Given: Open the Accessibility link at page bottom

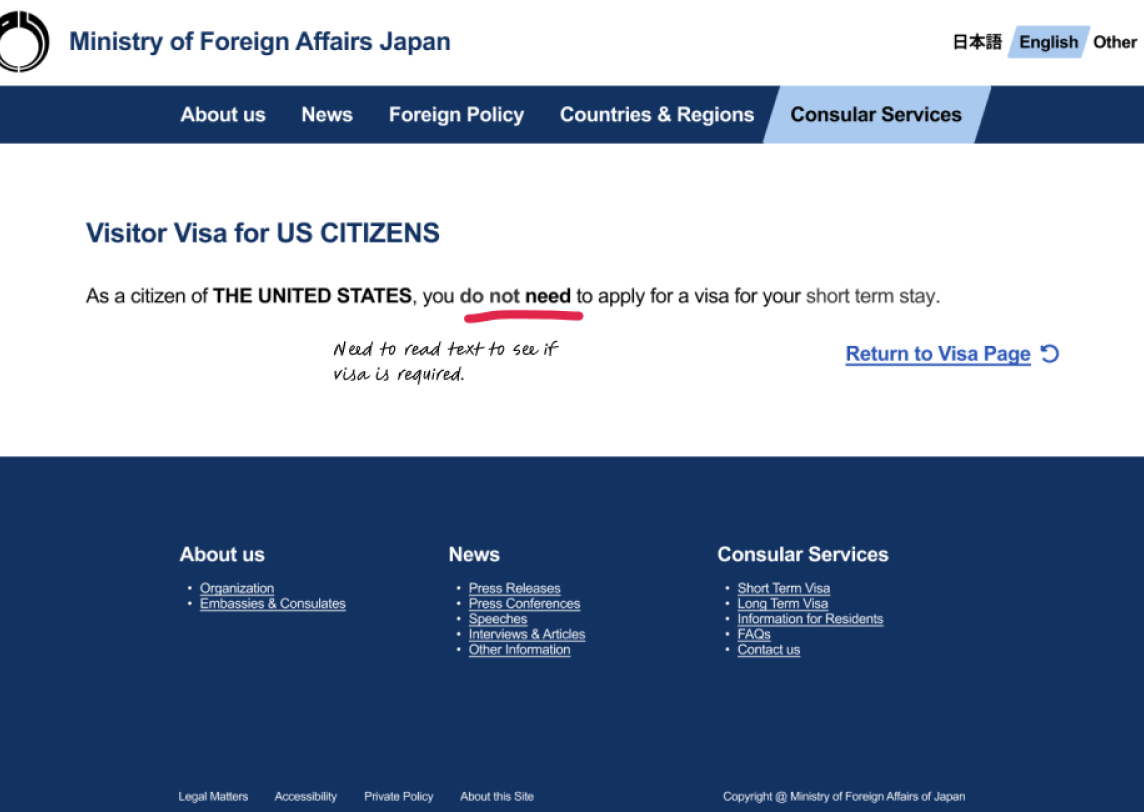Looking at the screenshot, I should tap(306, 797).
